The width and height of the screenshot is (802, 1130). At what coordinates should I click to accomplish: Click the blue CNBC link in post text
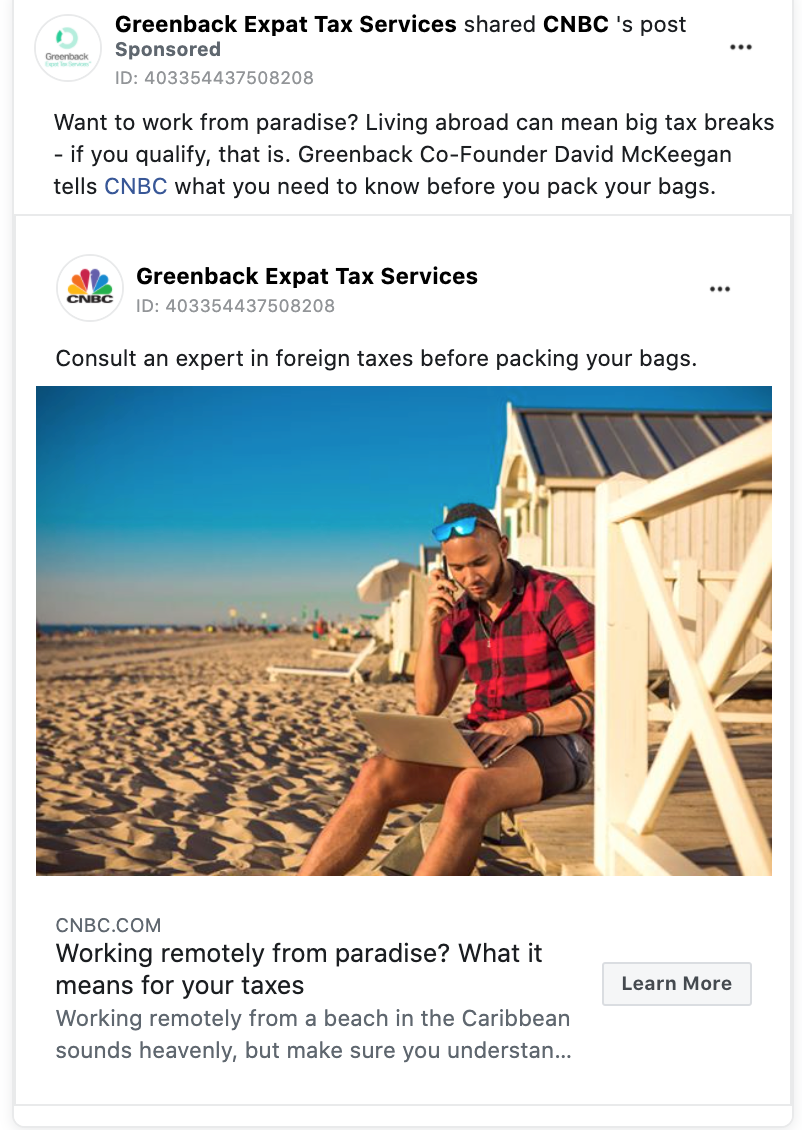(x=135, y=186)
